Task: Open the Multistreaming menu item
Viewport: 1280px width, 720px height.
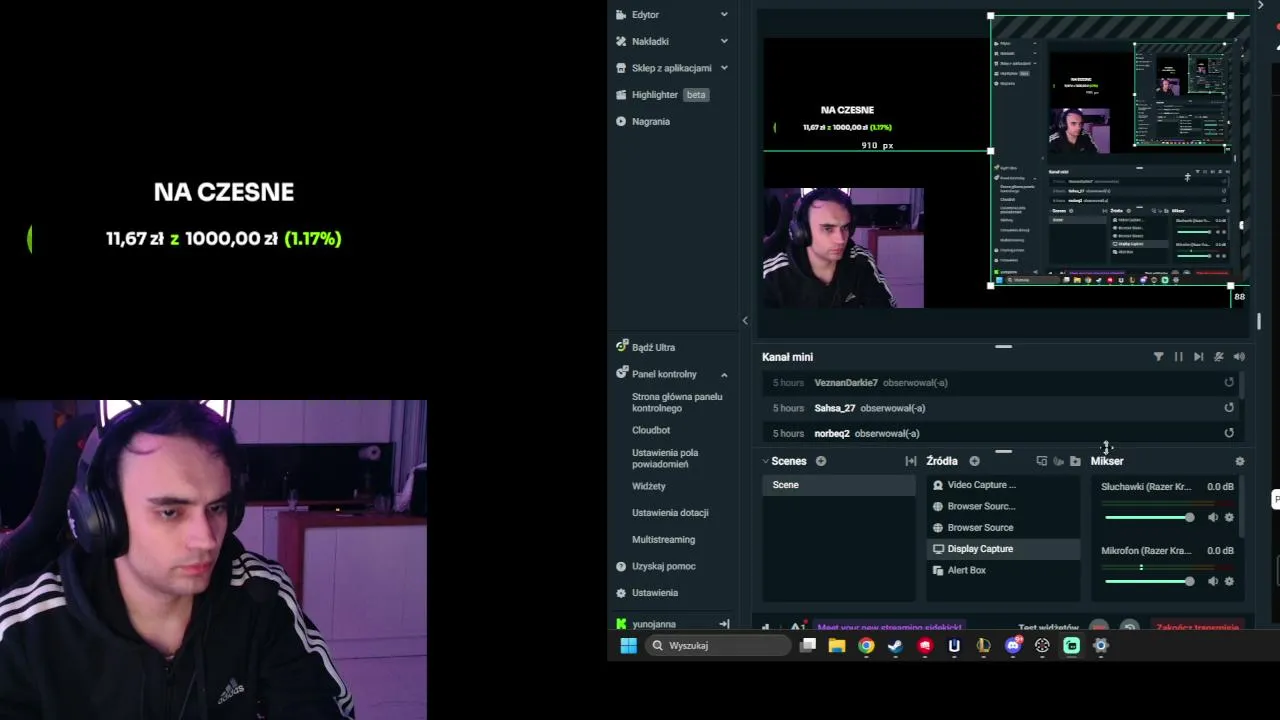Action: coord(663,540)
